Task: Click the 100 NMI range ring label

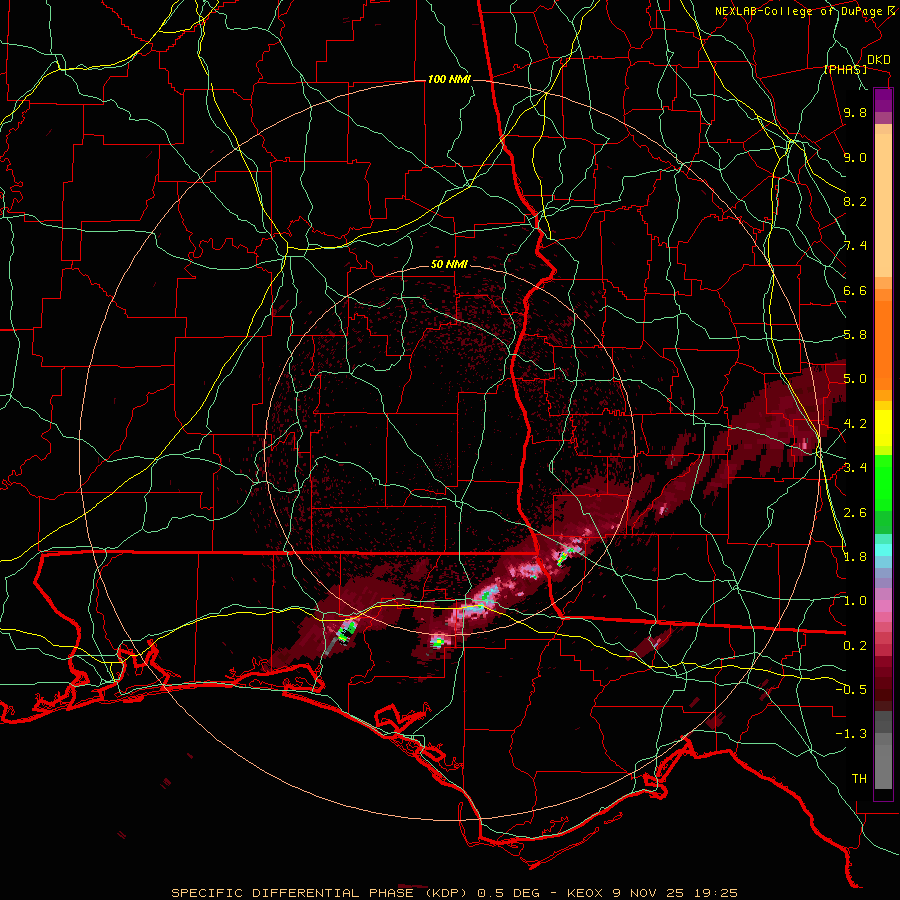Action: pos(449,79)
